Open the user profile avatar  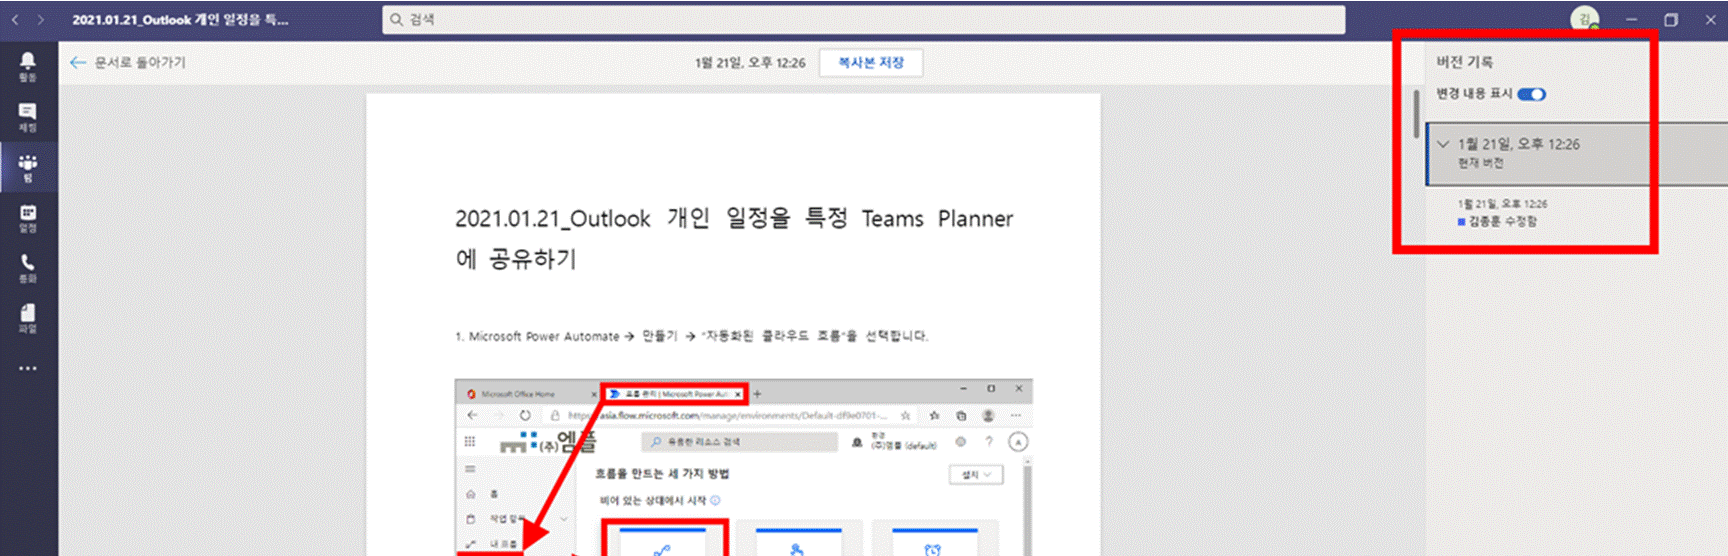(x=1584, y=19)
